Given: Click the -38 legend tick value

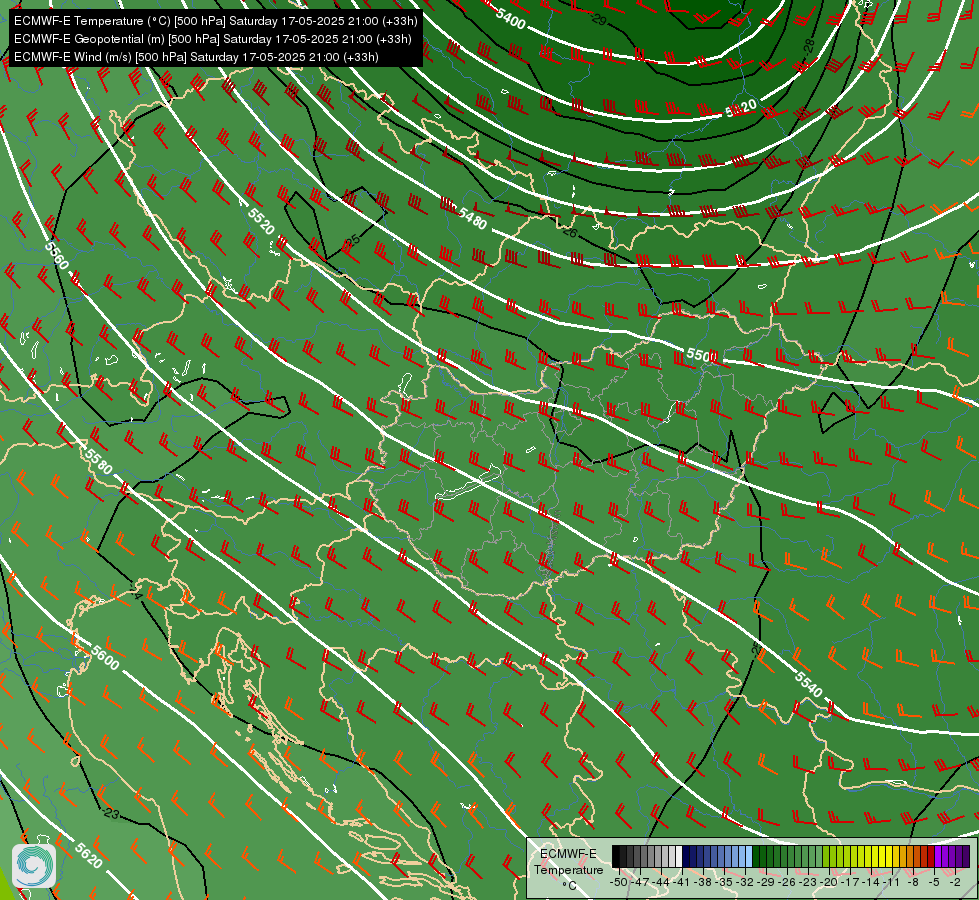Looking at the screenshot, I should (x=703, y=882).
